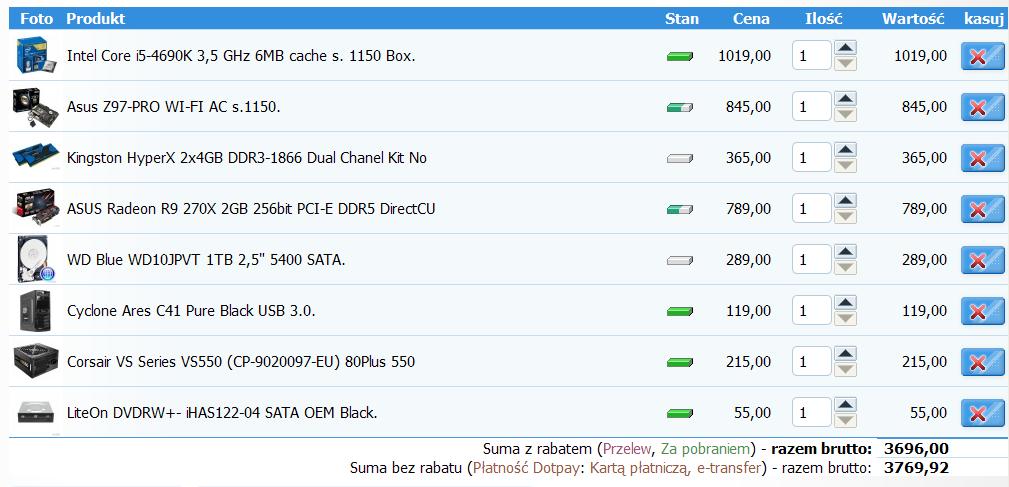Increase quantity of Kingston HyperX kit

point(845,149)
